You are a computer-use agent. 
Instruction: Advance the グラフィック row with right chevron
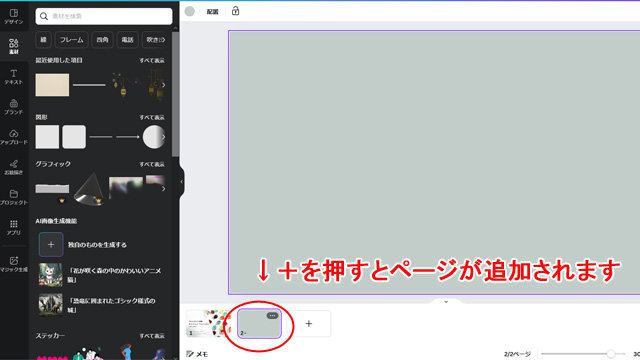[163, 189]
